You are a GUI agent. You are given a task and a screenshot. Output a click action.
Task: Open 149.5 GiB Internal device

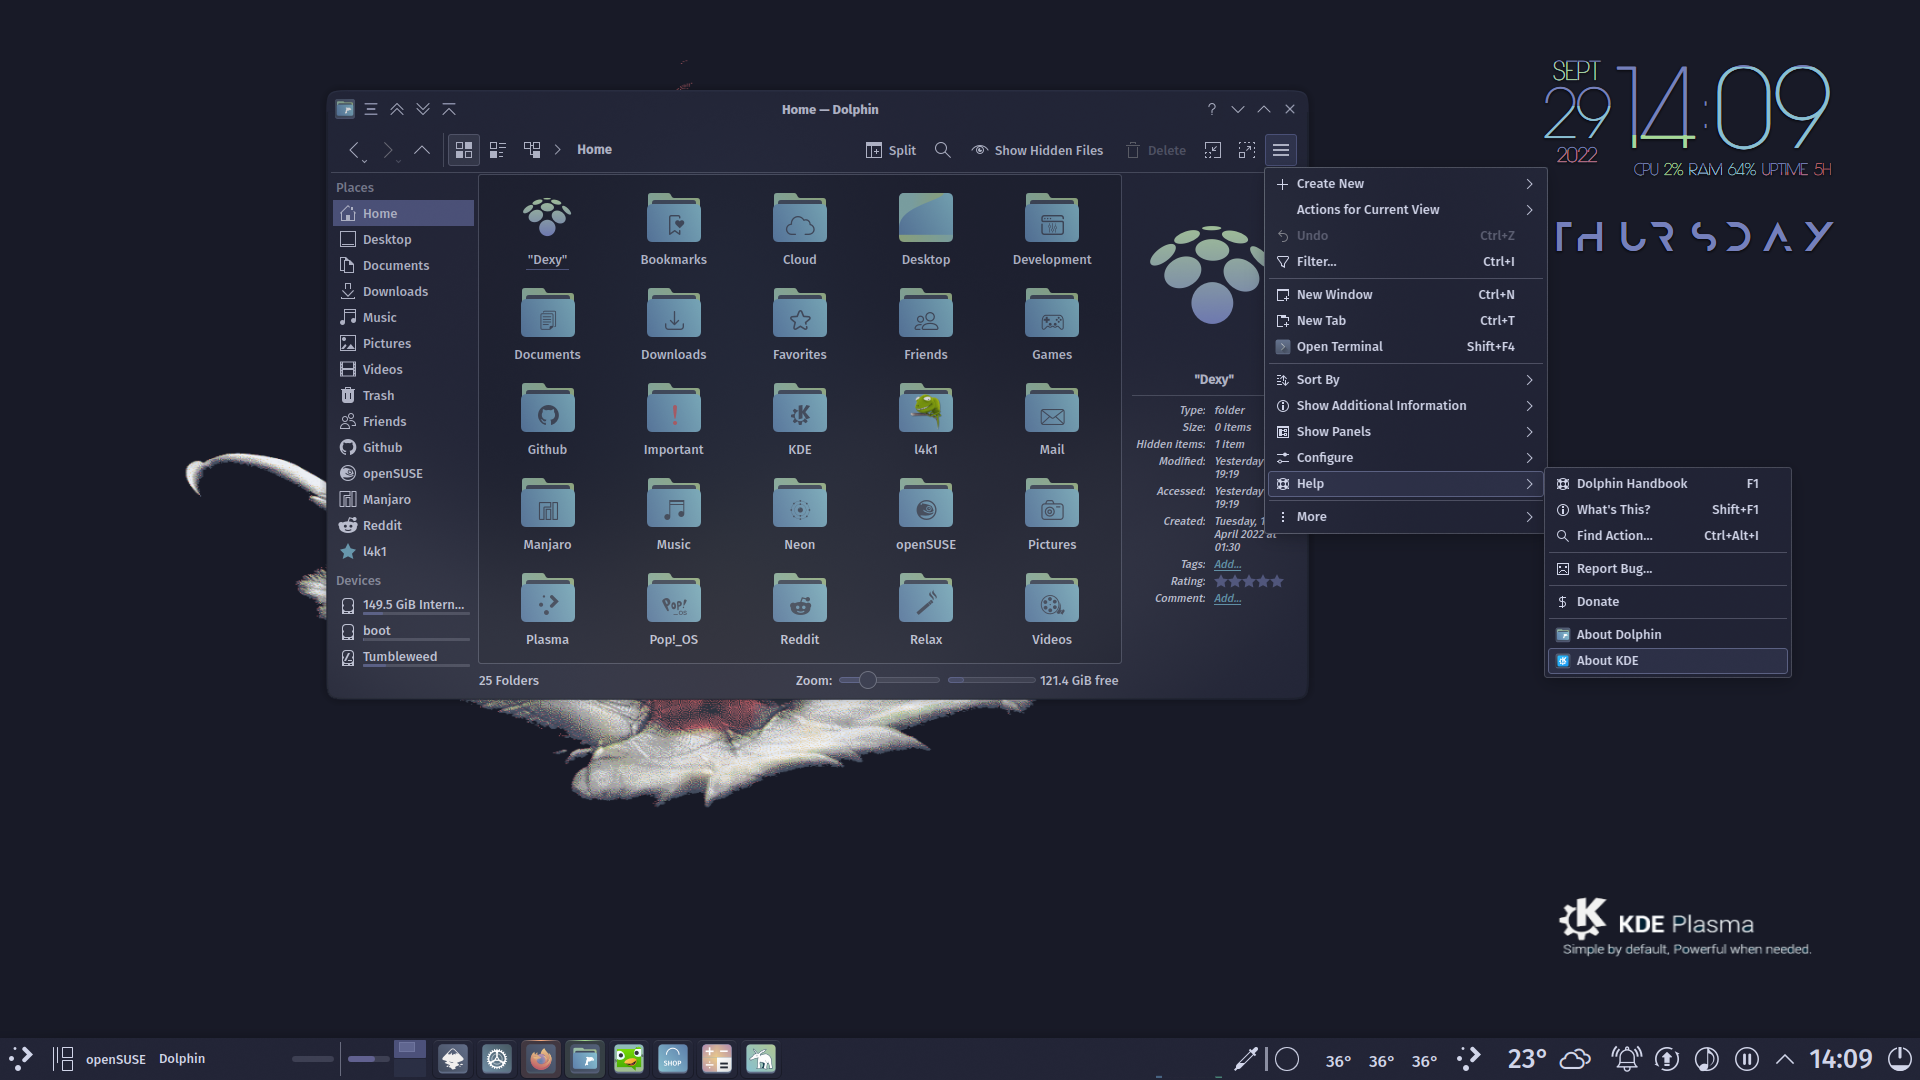[x=403, y=604]
